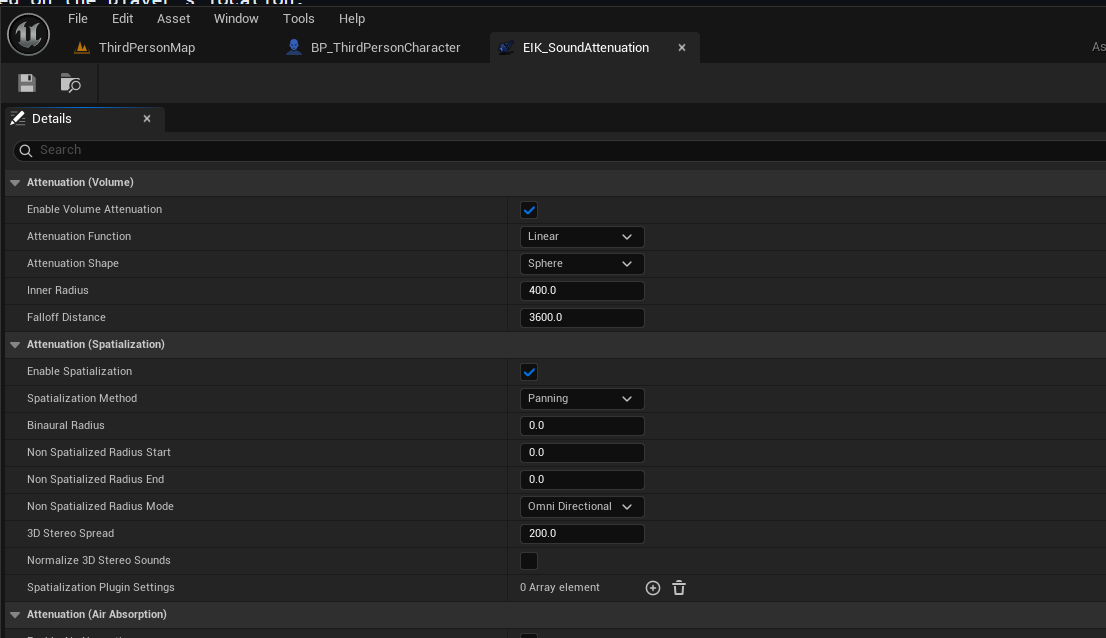Screen dimensions: 1106x638
Task: Collapse the Attenuation (Volume) section
Action: [x=15, y=183]
